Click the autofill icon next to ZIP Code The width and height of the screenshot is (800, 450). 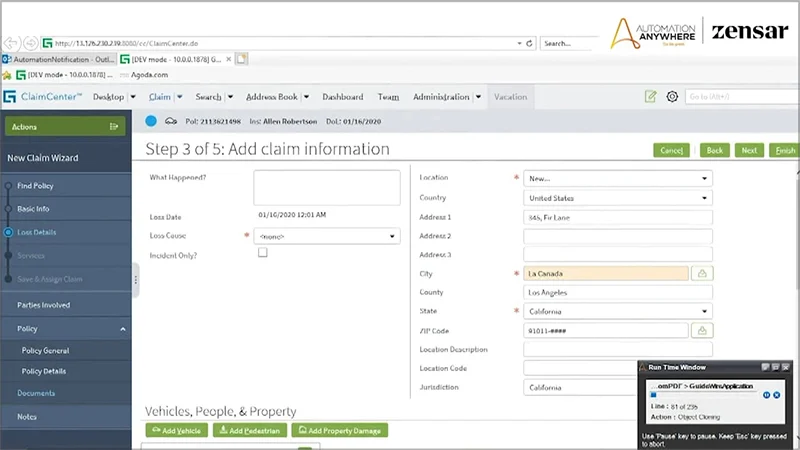[702, 331]
